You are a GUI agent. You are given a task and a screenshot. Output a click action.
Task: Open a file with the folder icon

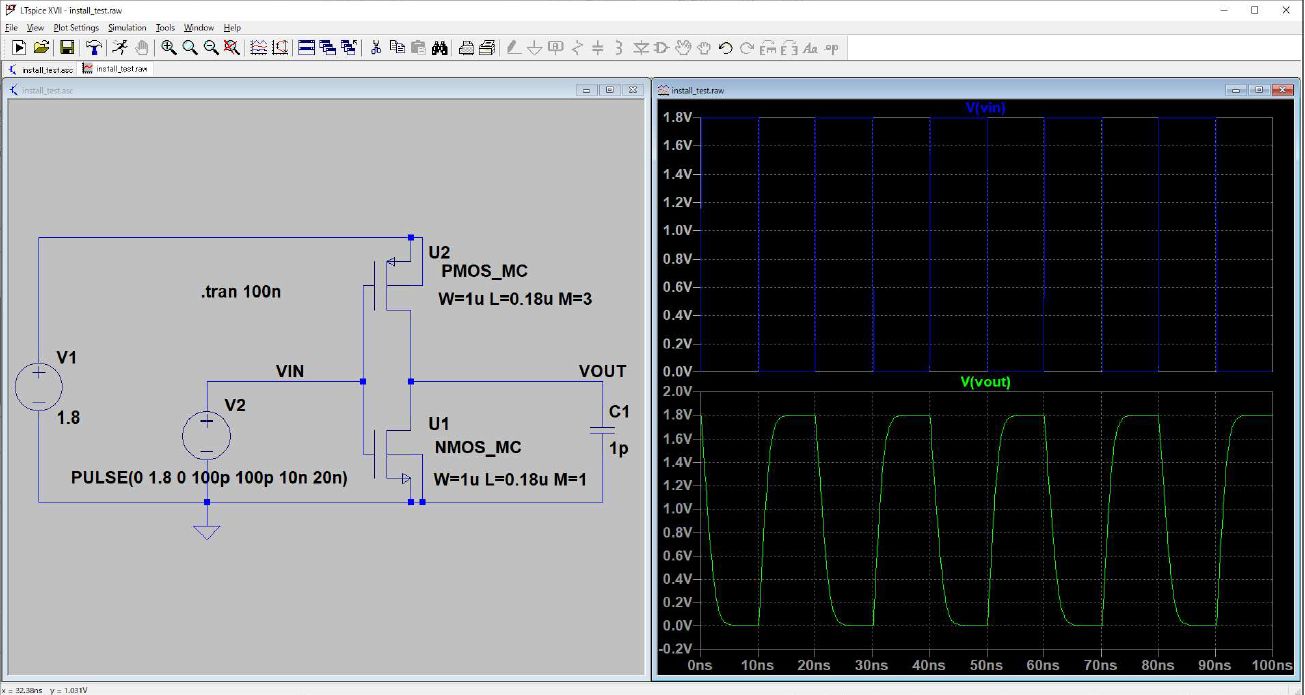tap(41, 47)
